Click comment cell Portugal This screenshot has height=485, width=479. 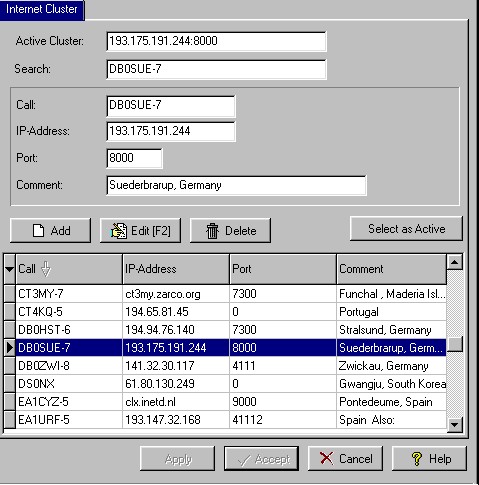click(x=392, y=312)
